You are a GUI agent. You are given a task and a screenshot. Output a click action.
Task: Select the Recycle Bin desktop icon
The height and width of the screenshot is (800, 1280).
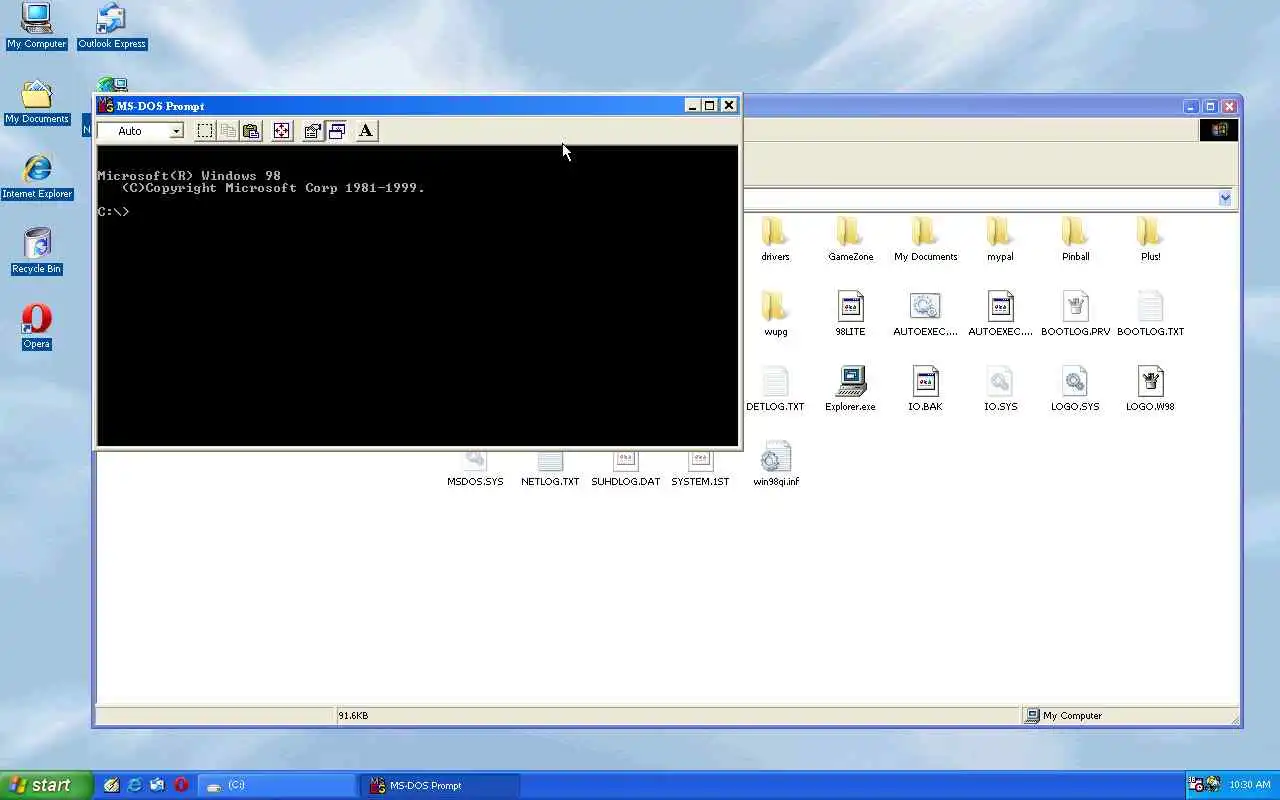36,251
